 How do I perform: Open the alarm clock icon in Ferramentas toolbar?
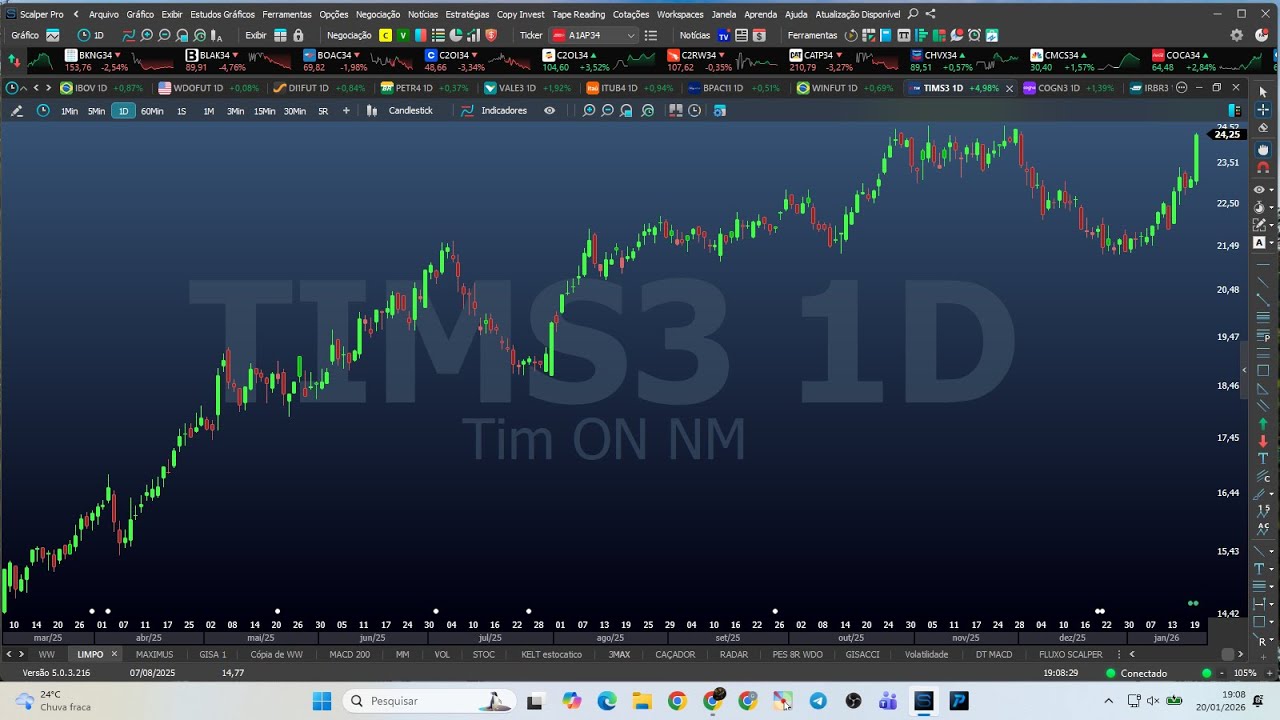974,35
